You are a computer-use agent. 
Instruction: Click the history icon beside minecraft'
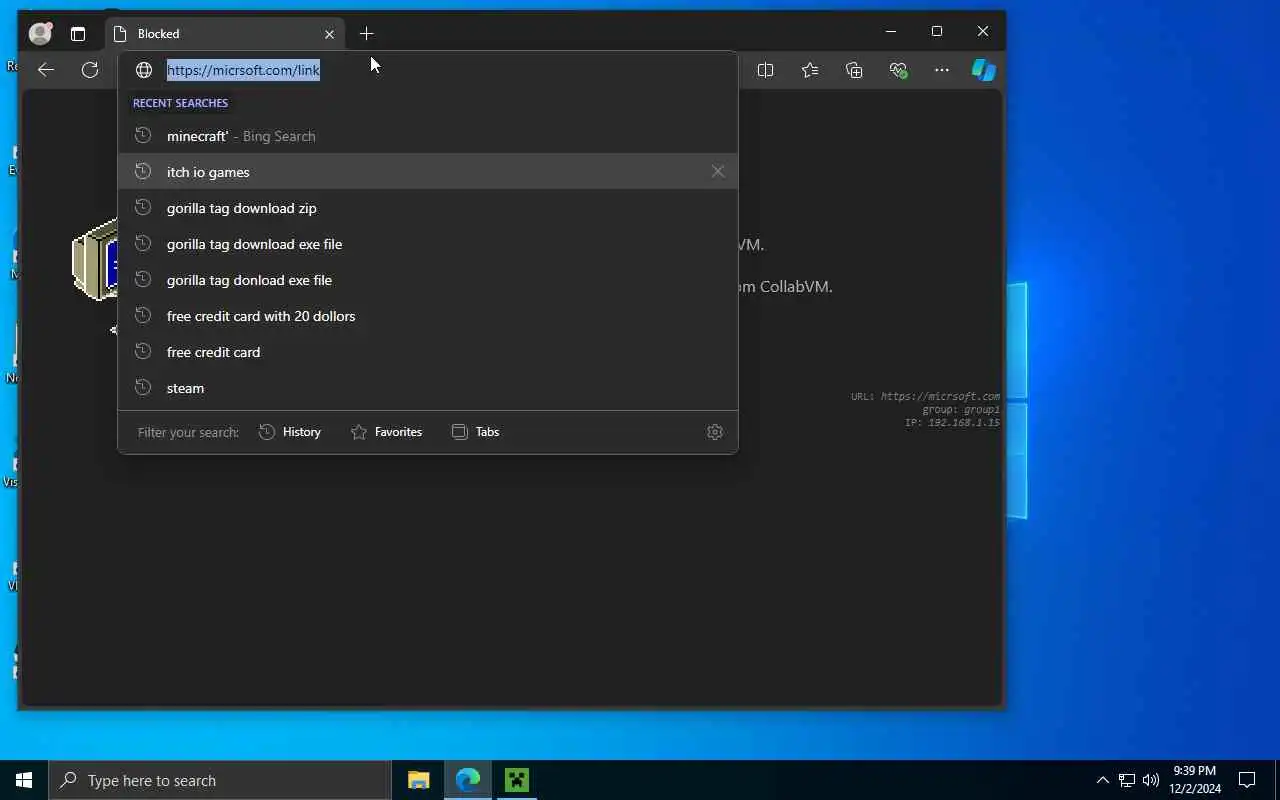coord(143,136)
